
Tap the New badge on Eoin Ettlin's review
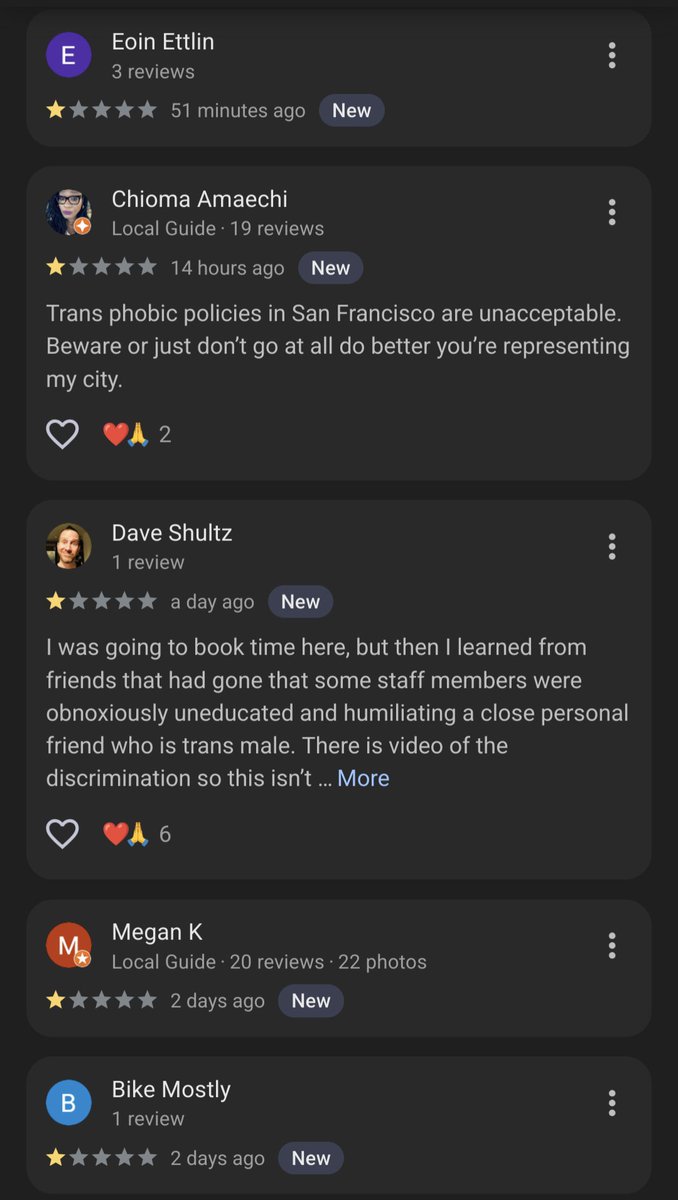351,110
